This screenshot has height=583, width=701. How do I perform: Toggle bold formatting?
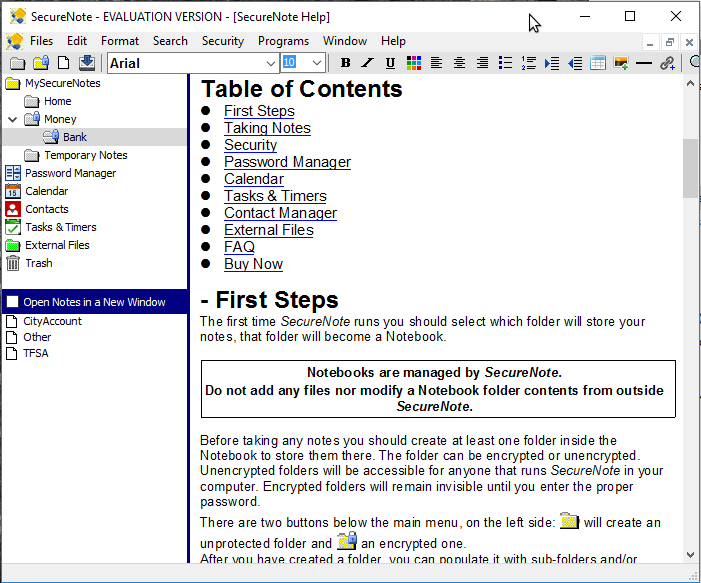[345, 63]
